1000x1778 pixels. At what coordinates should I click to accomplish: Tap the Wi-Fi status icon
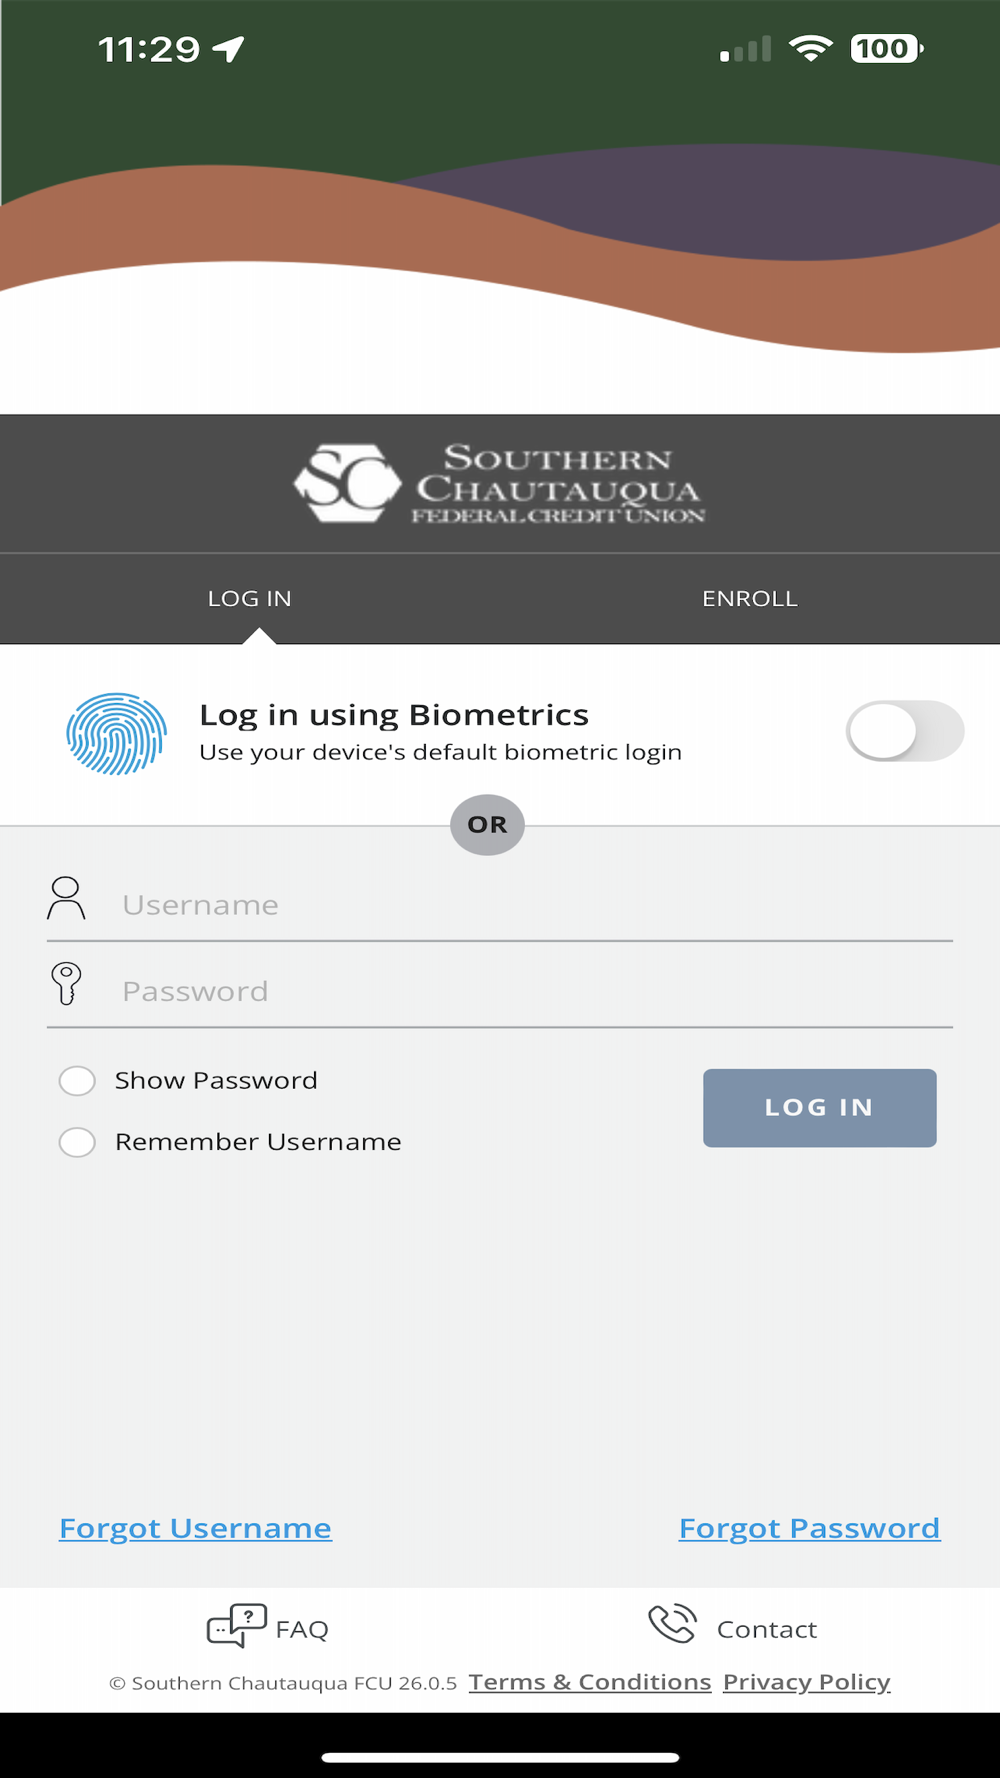(810, 48)
